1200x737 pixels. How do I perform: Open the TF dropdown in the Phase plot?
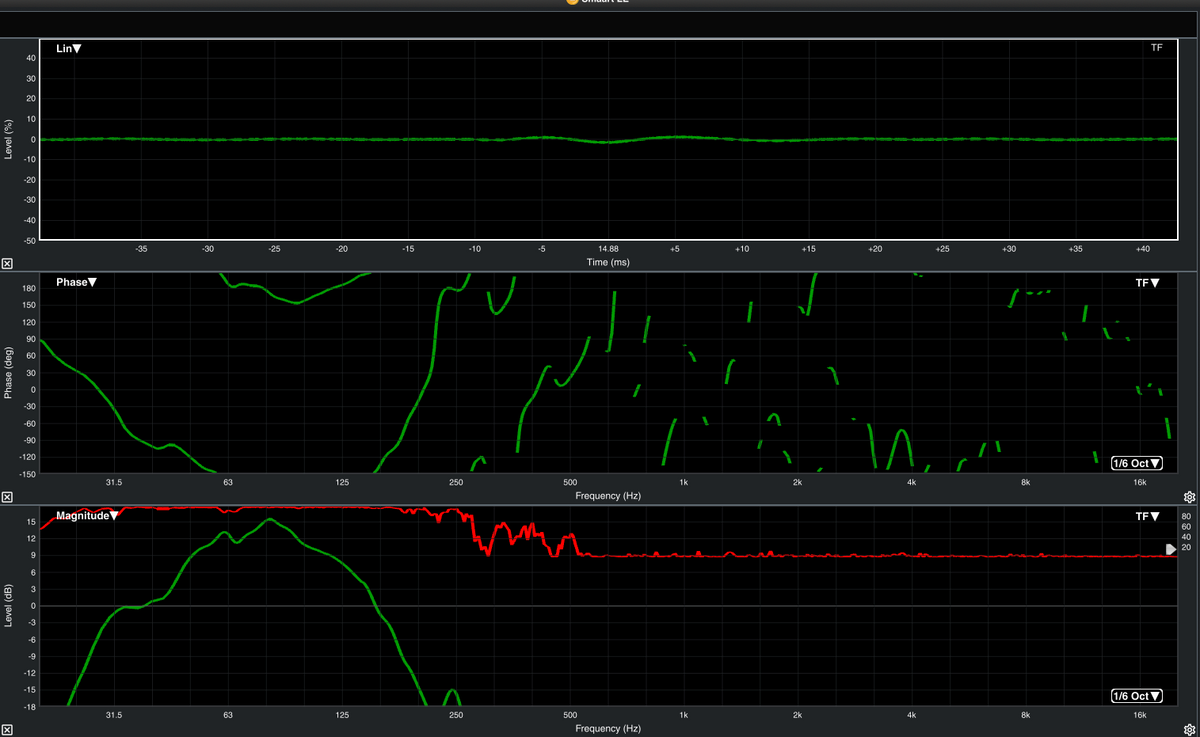point(1148,283)
